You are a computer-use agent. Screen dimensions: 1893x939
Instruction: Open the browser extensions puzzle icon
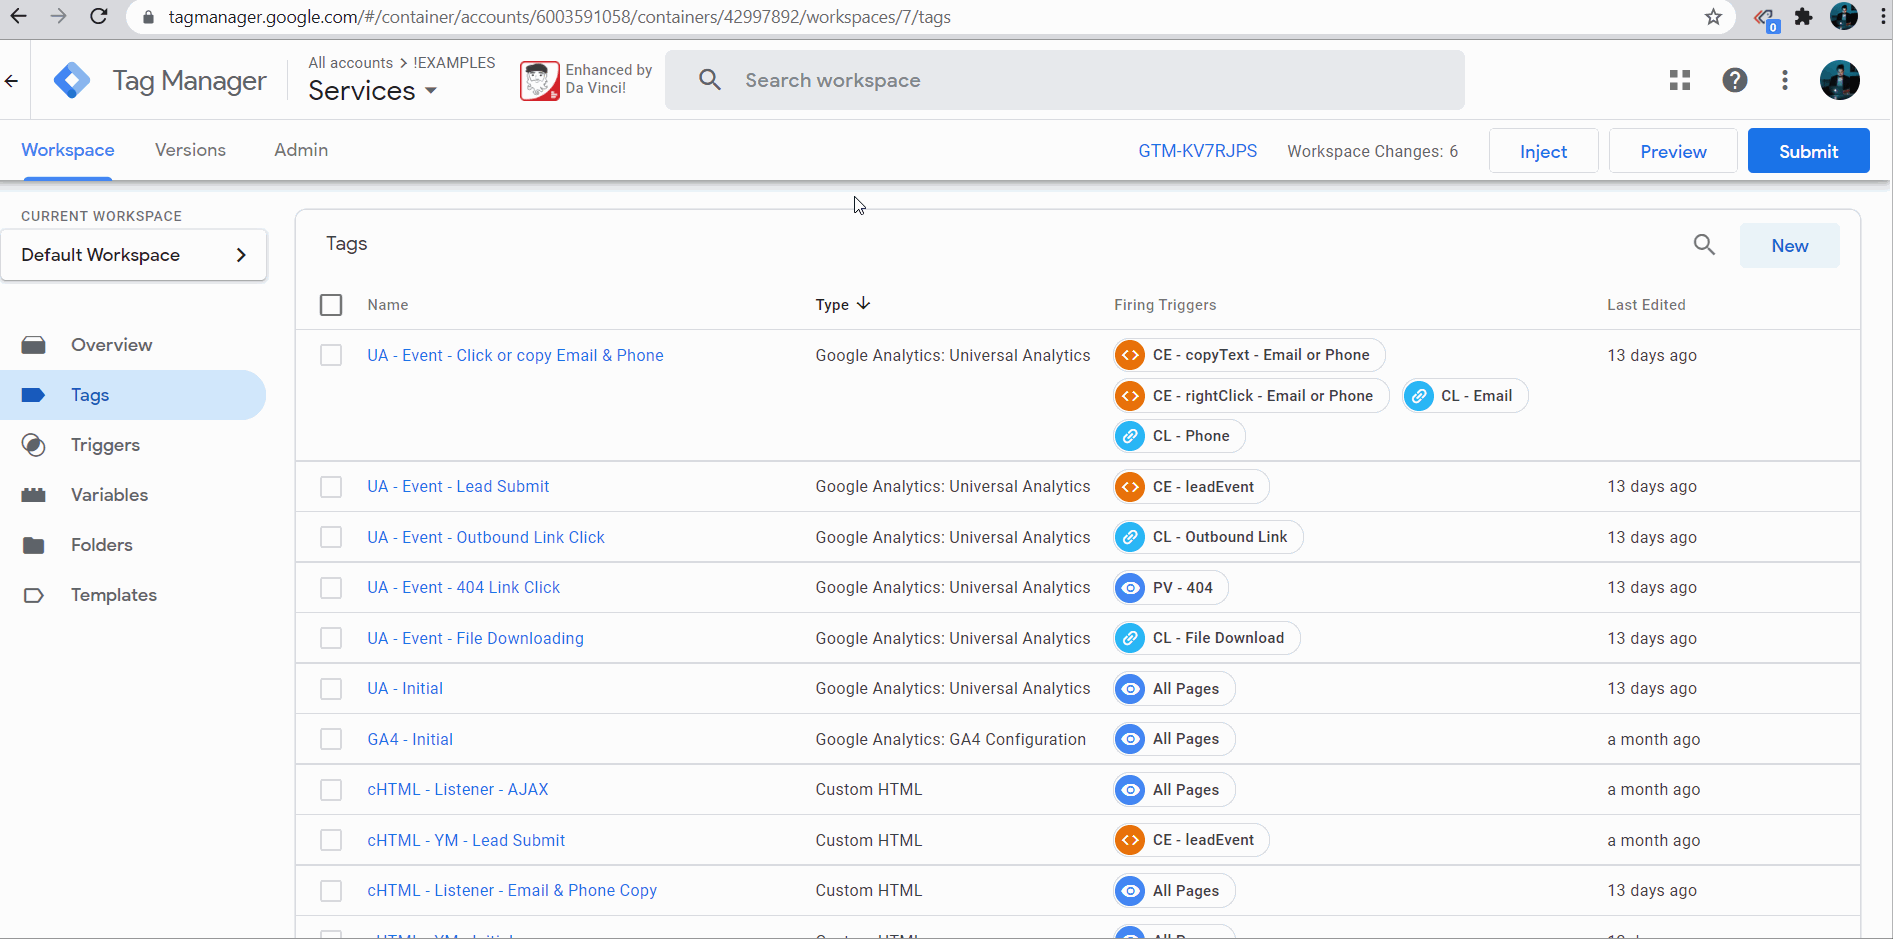(1804, 17)
